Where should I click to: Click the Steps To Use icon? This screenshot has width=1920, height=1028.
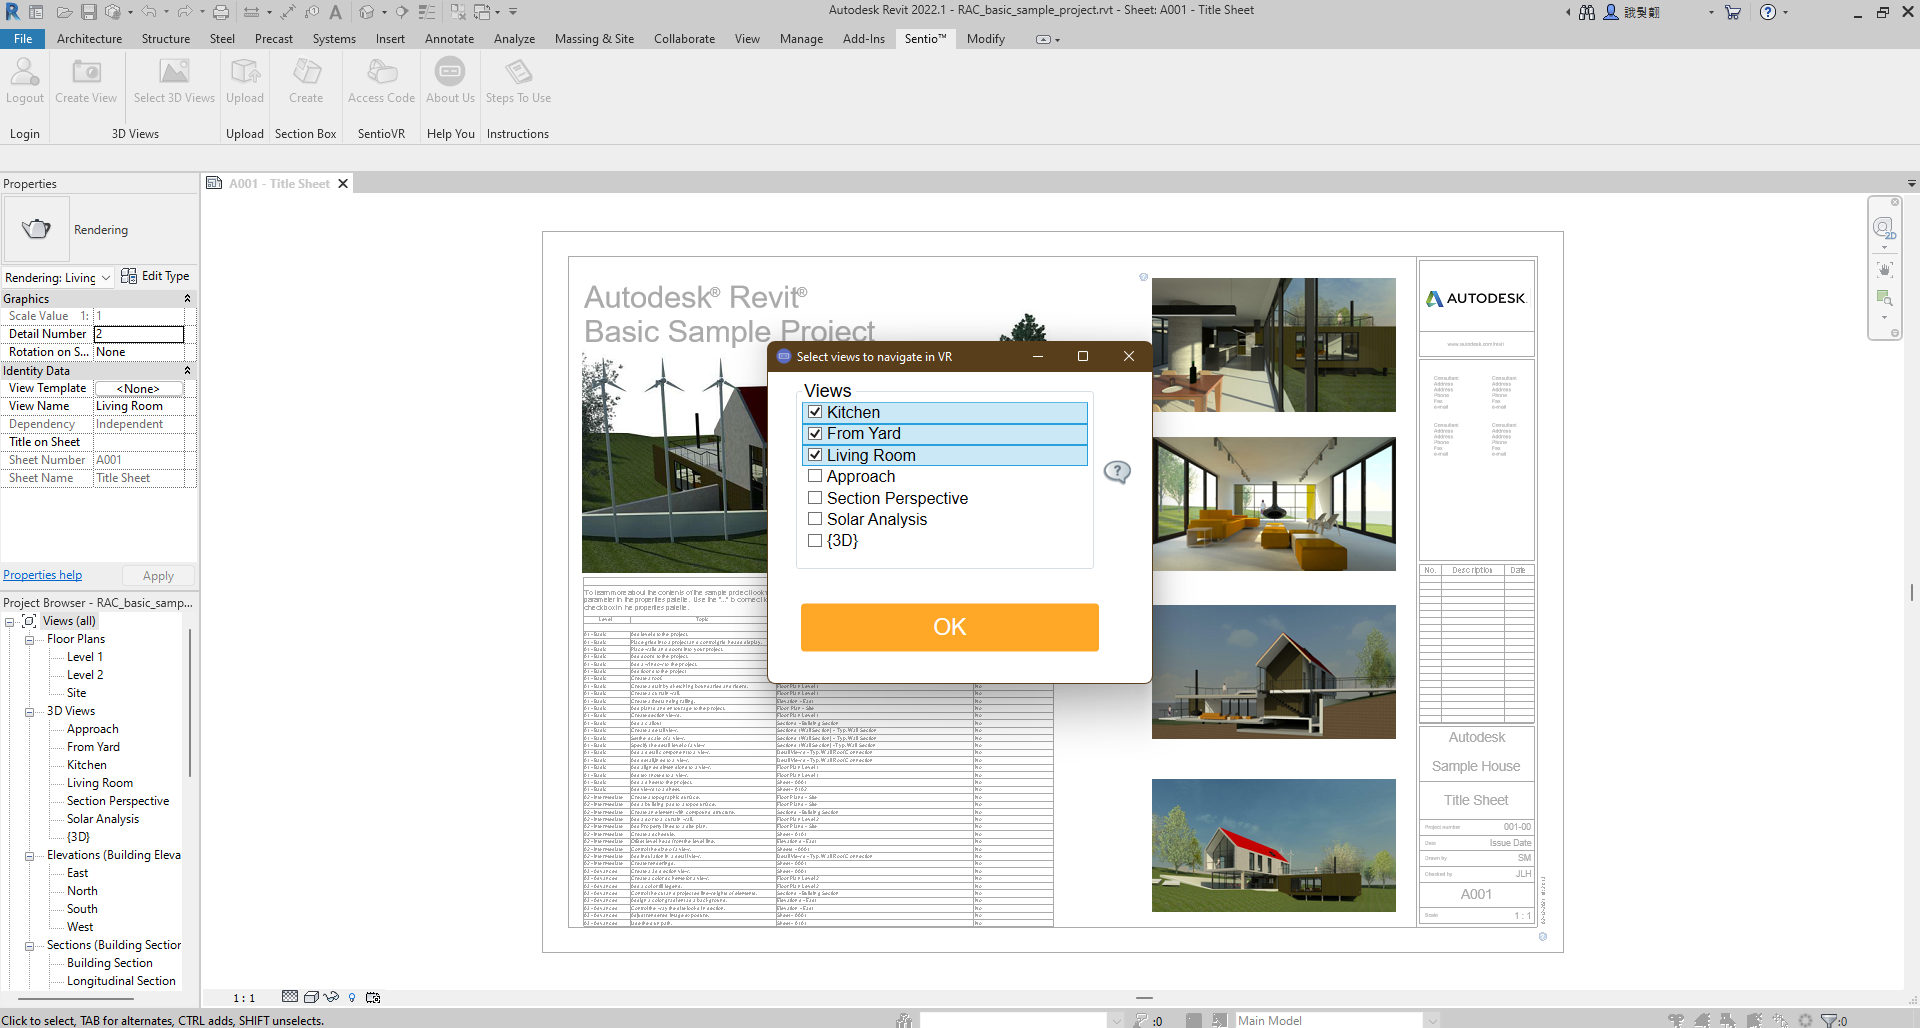click(518, 73)
